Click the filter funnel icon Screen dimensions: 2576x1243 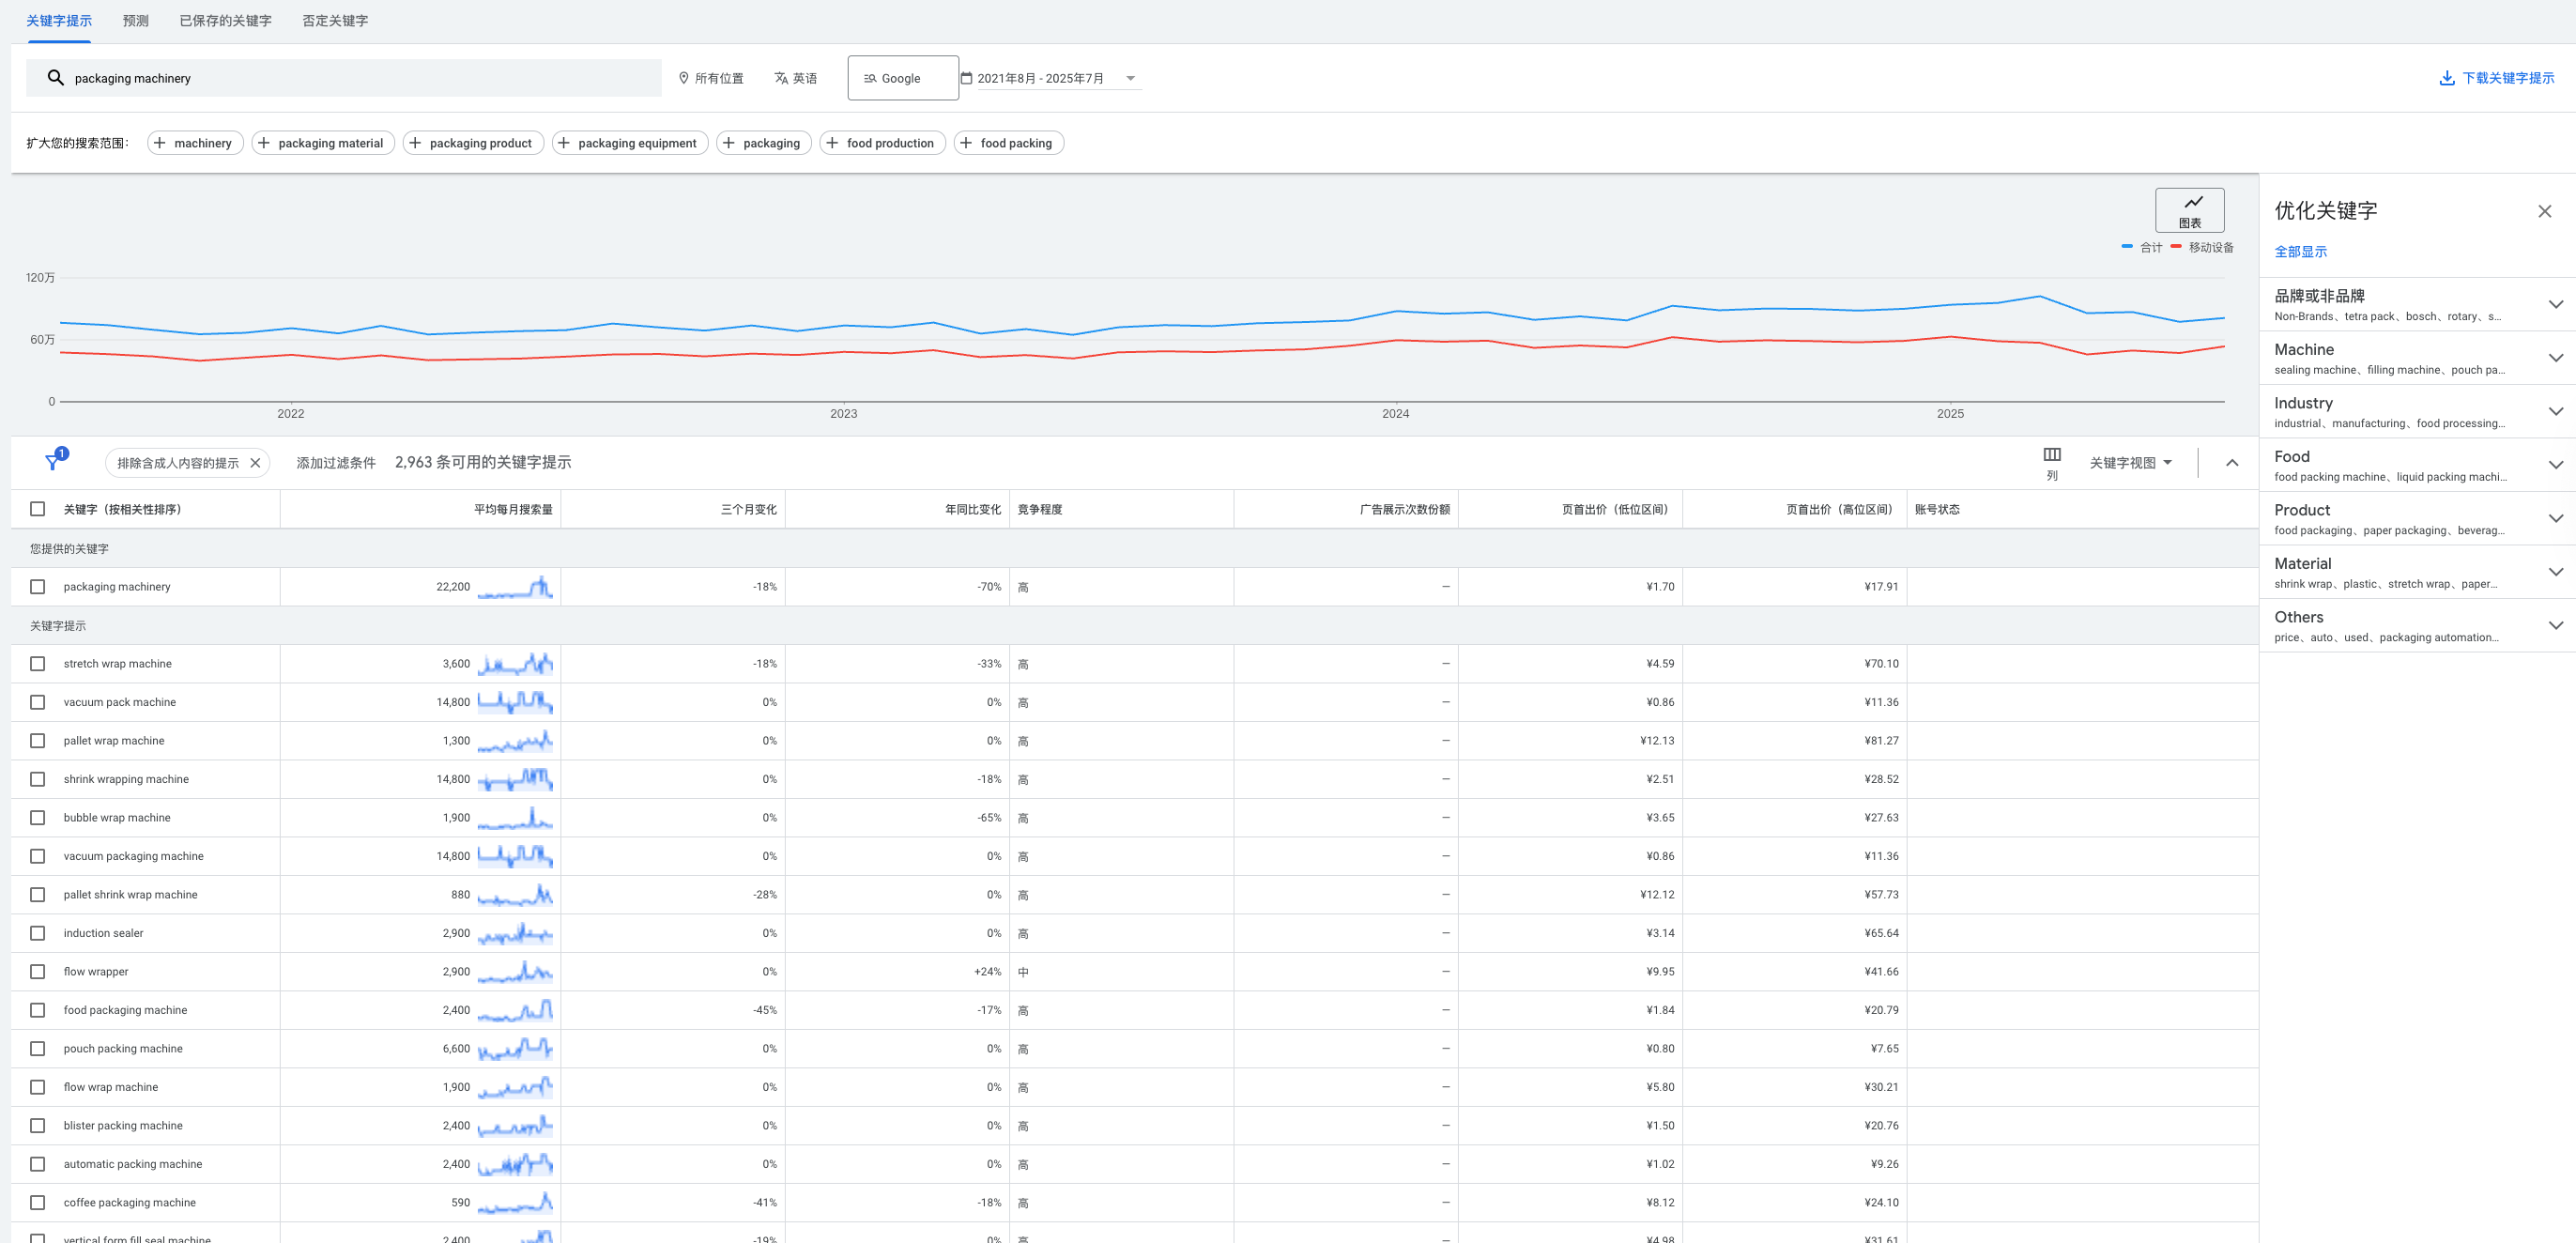53,462
